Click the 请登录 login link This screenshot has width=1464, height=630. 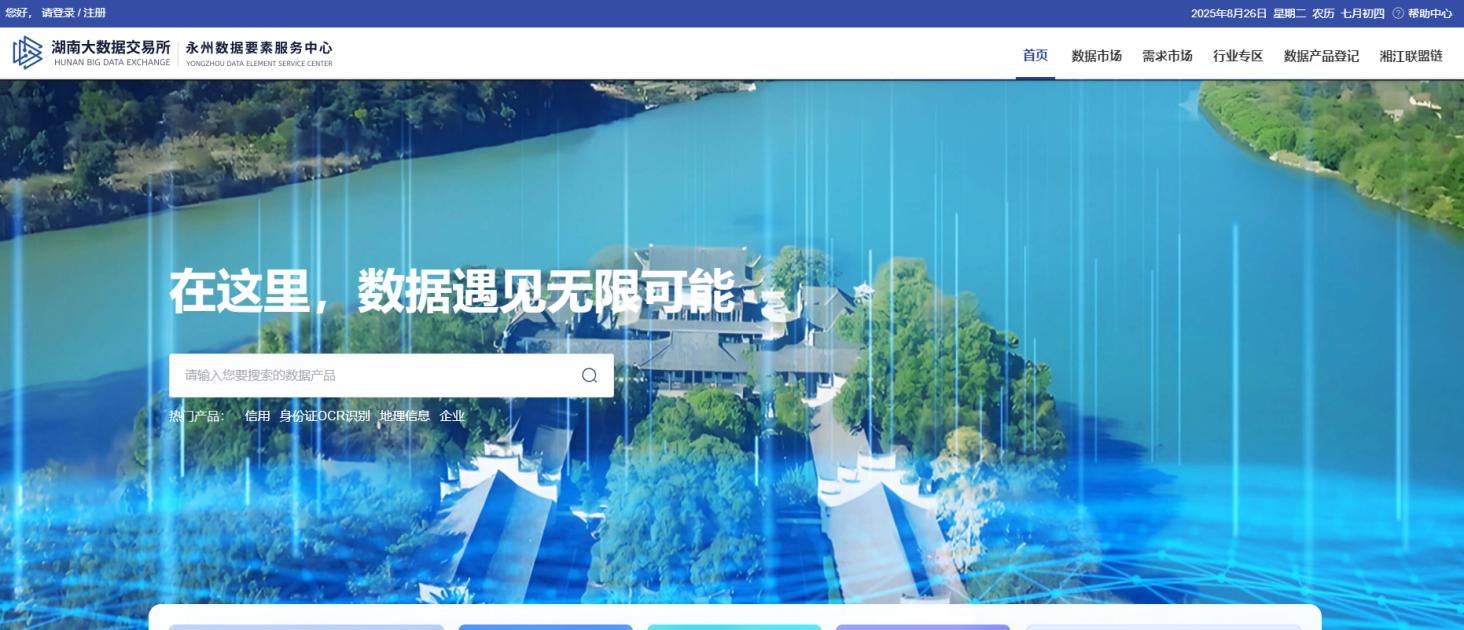click(x=58, y=13)
